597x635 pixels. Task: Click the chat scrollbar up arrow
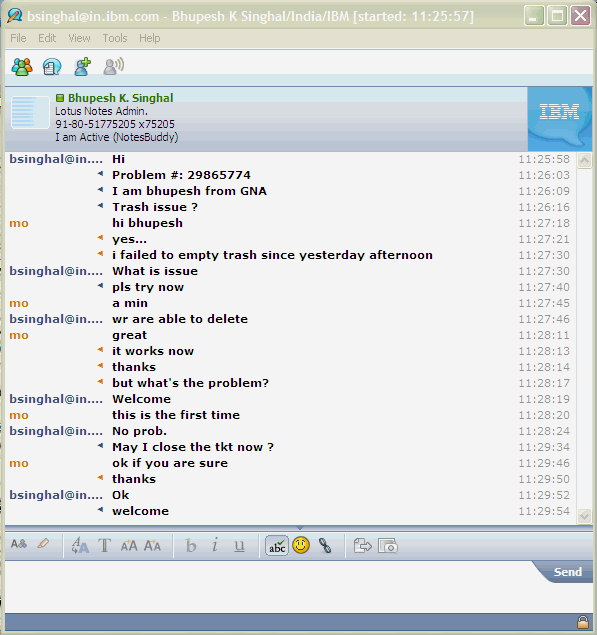pos(584,160)
